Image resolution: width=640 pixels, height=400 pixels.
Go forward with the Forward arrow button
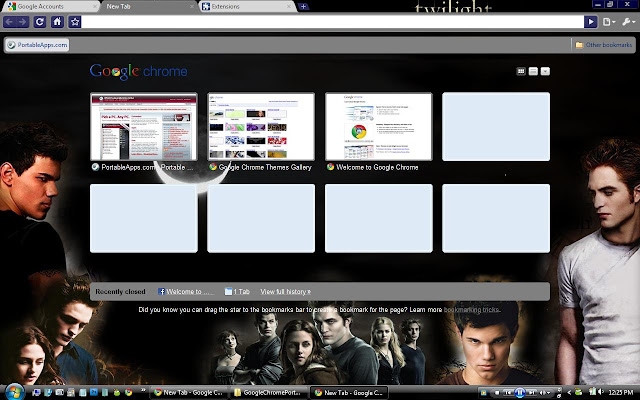point(23,22)
